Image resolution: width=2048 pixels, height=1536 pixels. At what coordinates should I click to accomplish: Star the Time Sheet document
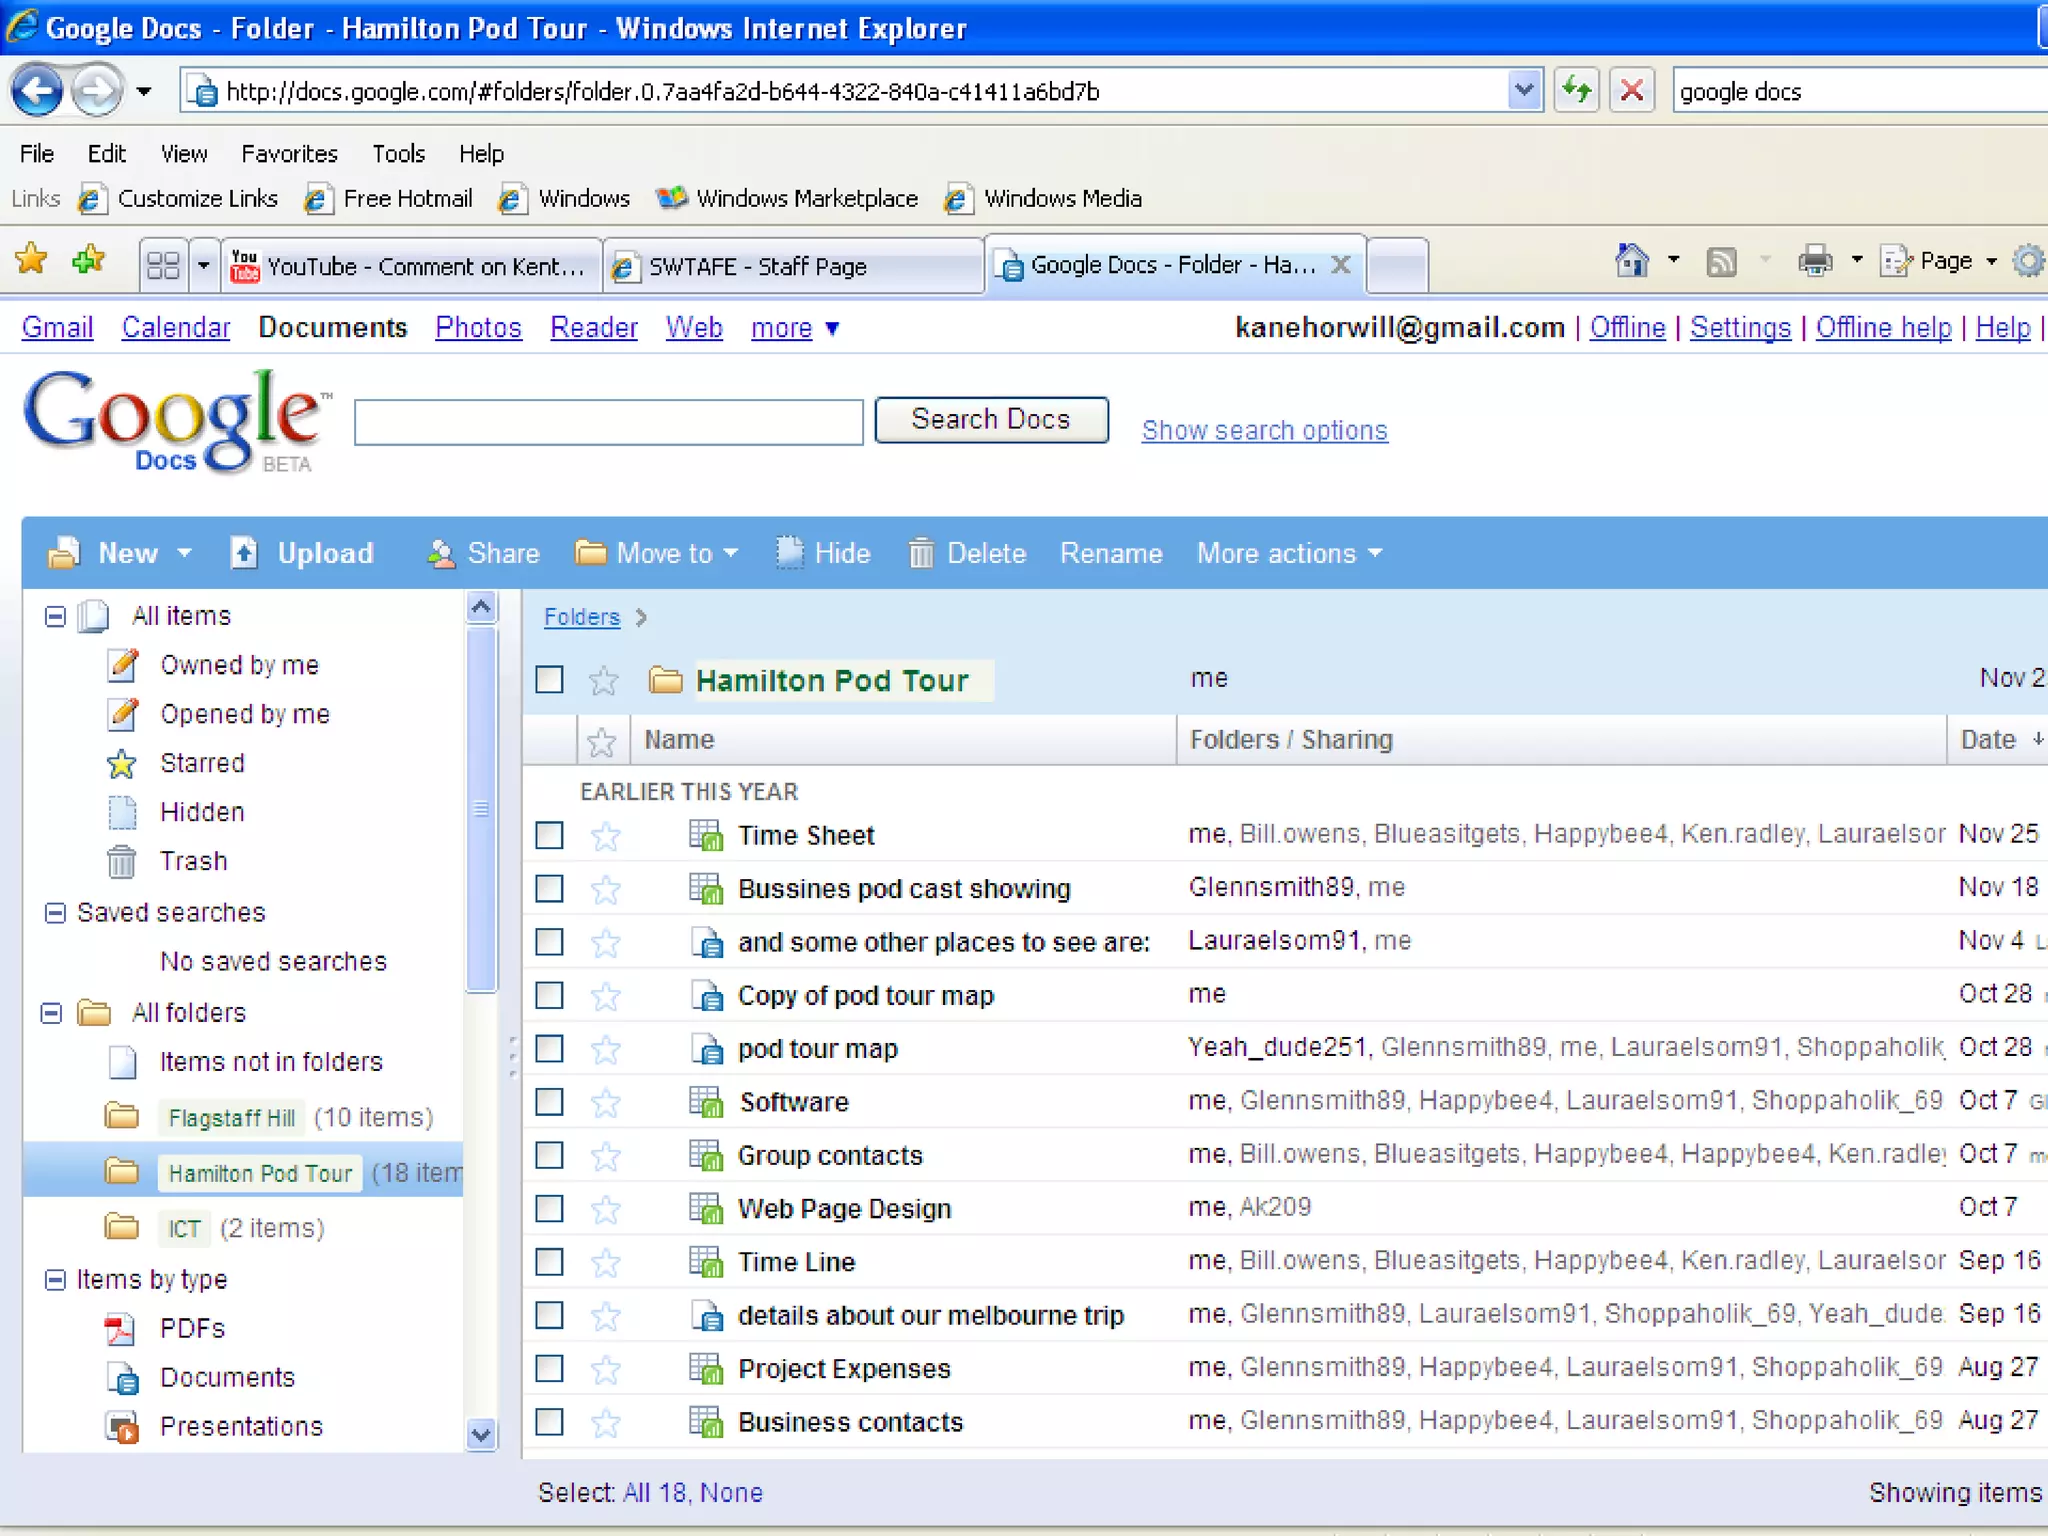pos(606,836)
